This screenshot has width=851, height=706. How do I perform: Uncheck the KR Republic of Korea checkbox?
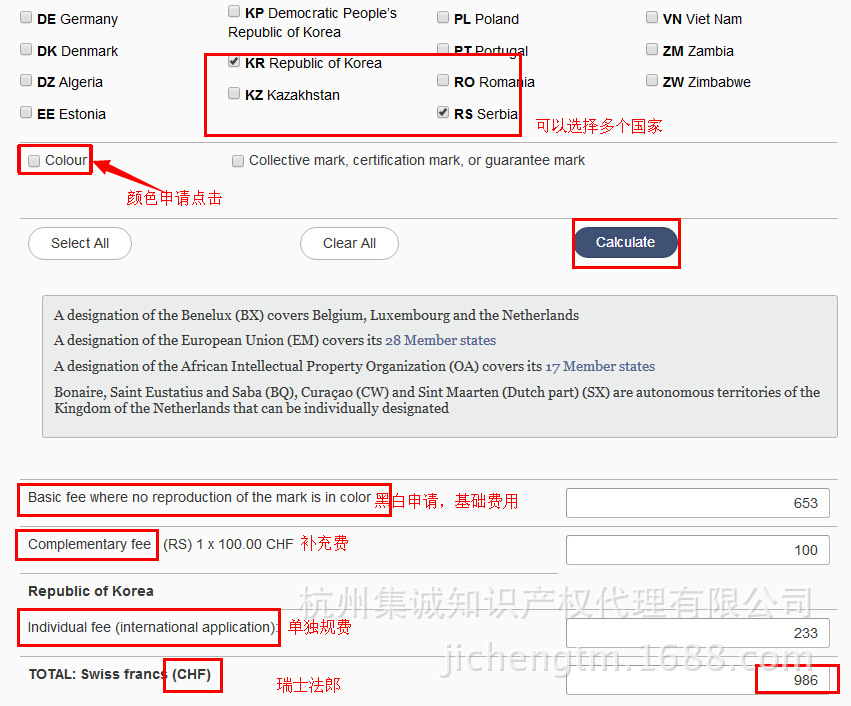pyautogui.click(x=234, y=62)
